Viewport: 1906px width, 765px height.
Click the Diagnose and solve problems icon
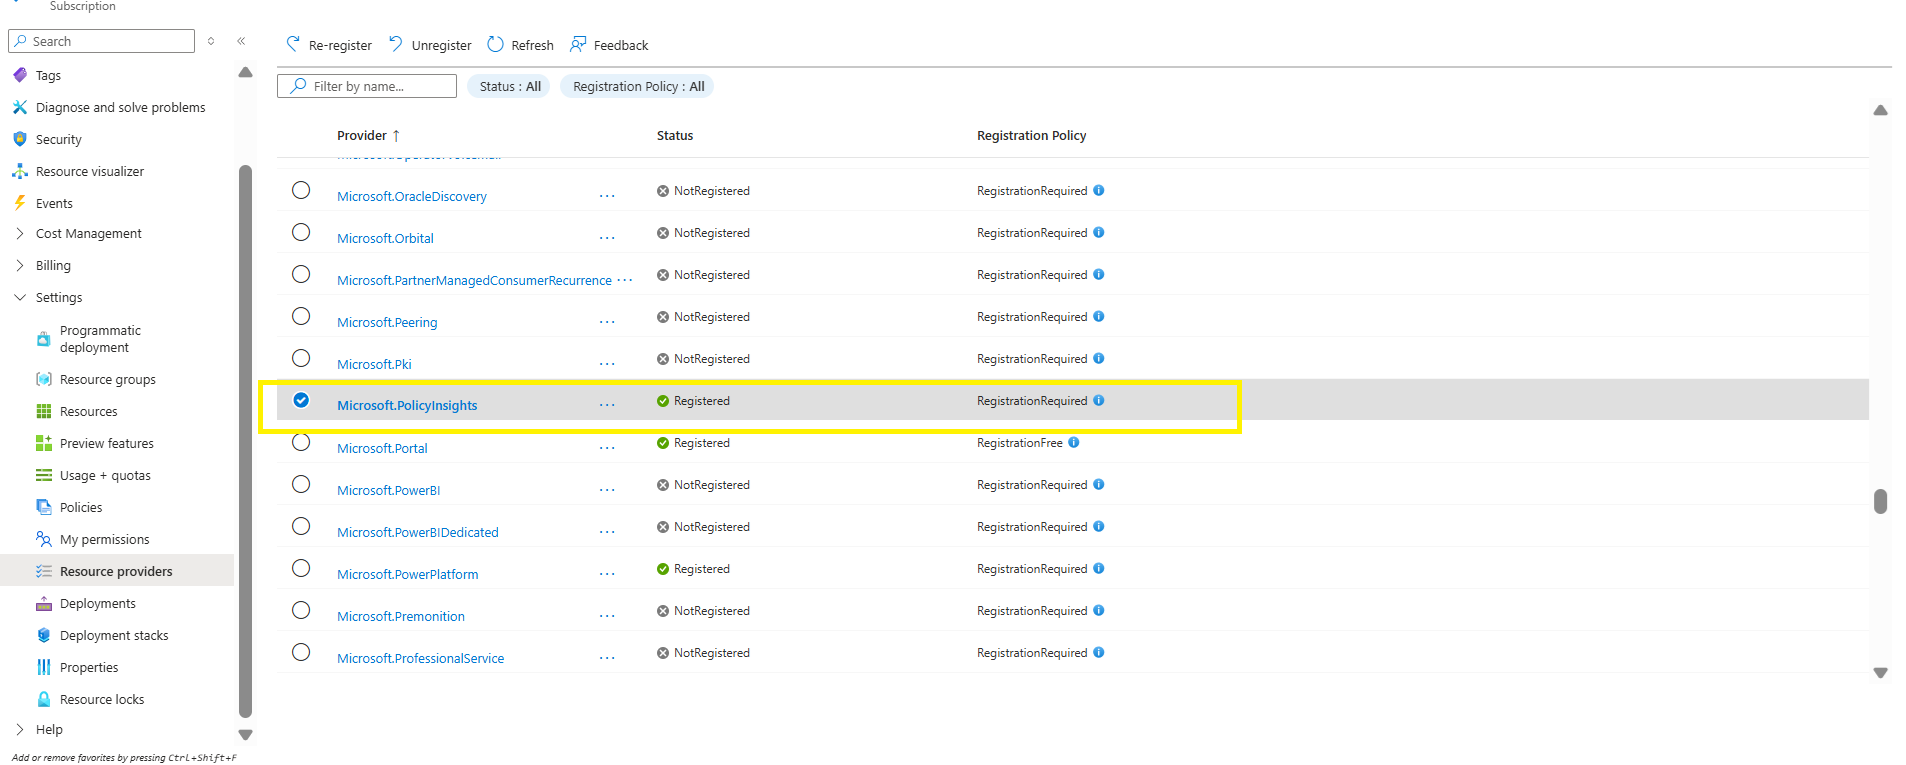click(20, 107)
